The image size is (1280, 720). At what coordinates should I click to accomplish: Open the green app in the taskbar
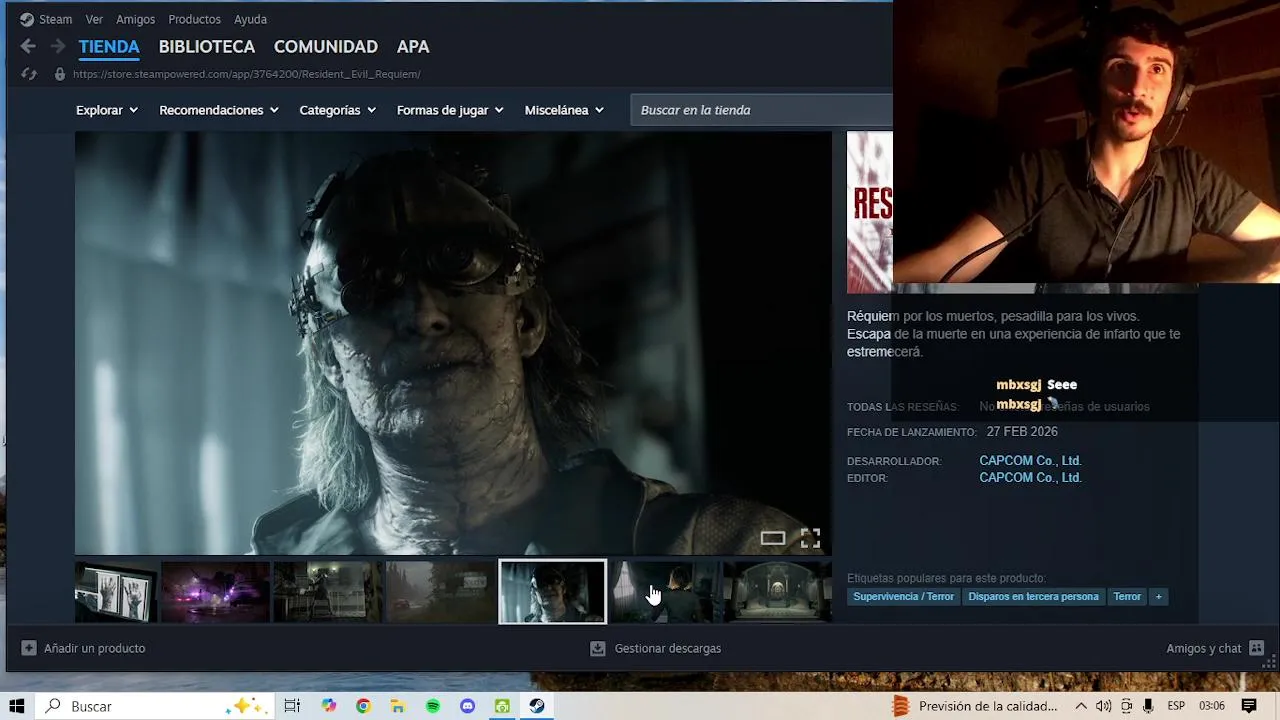pos(502,706)
